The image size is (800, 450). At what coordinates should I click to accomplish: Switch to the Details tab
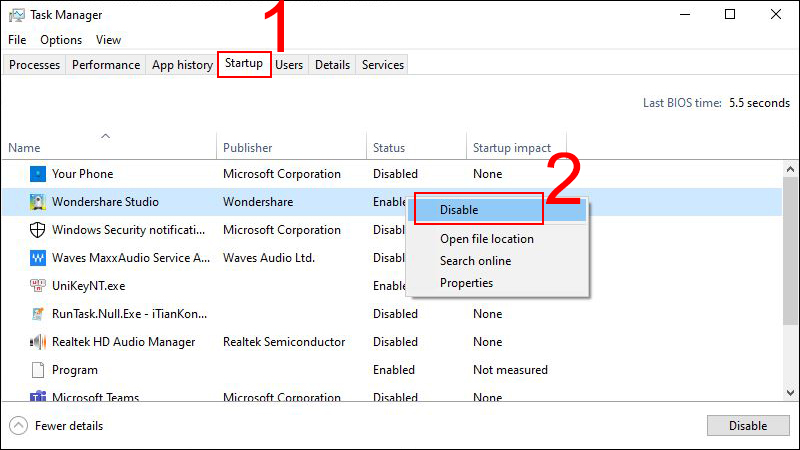pos(332,65)
